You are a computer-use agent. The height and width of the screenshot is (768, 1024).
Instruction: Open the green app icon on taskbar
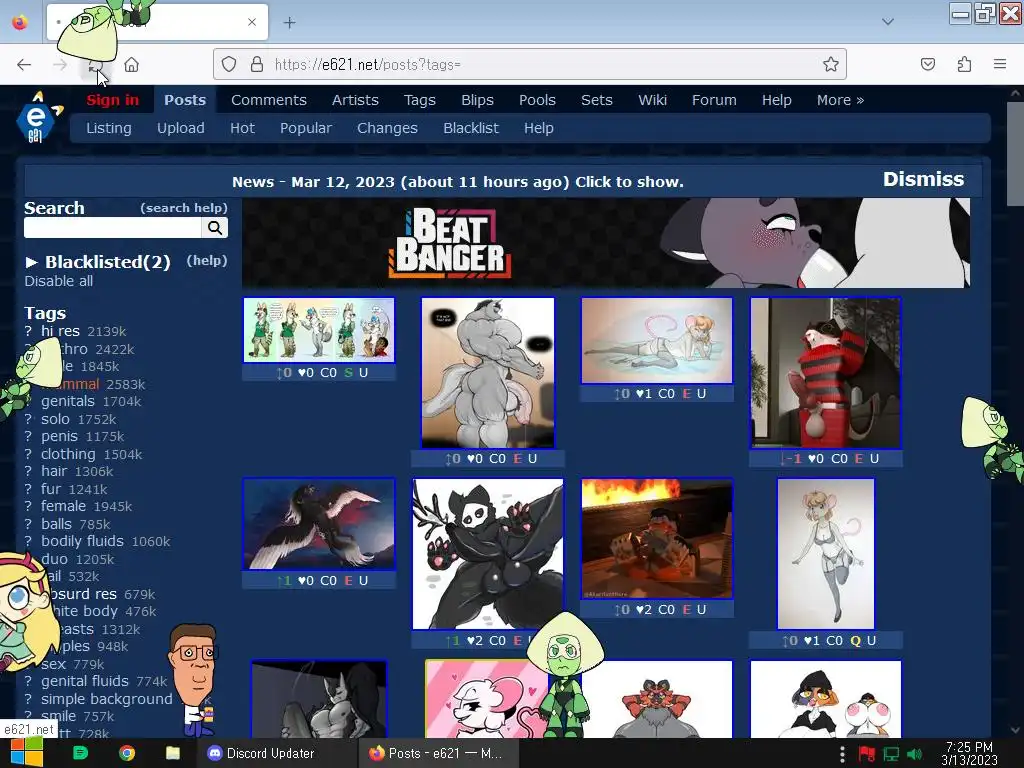point(80,753)
